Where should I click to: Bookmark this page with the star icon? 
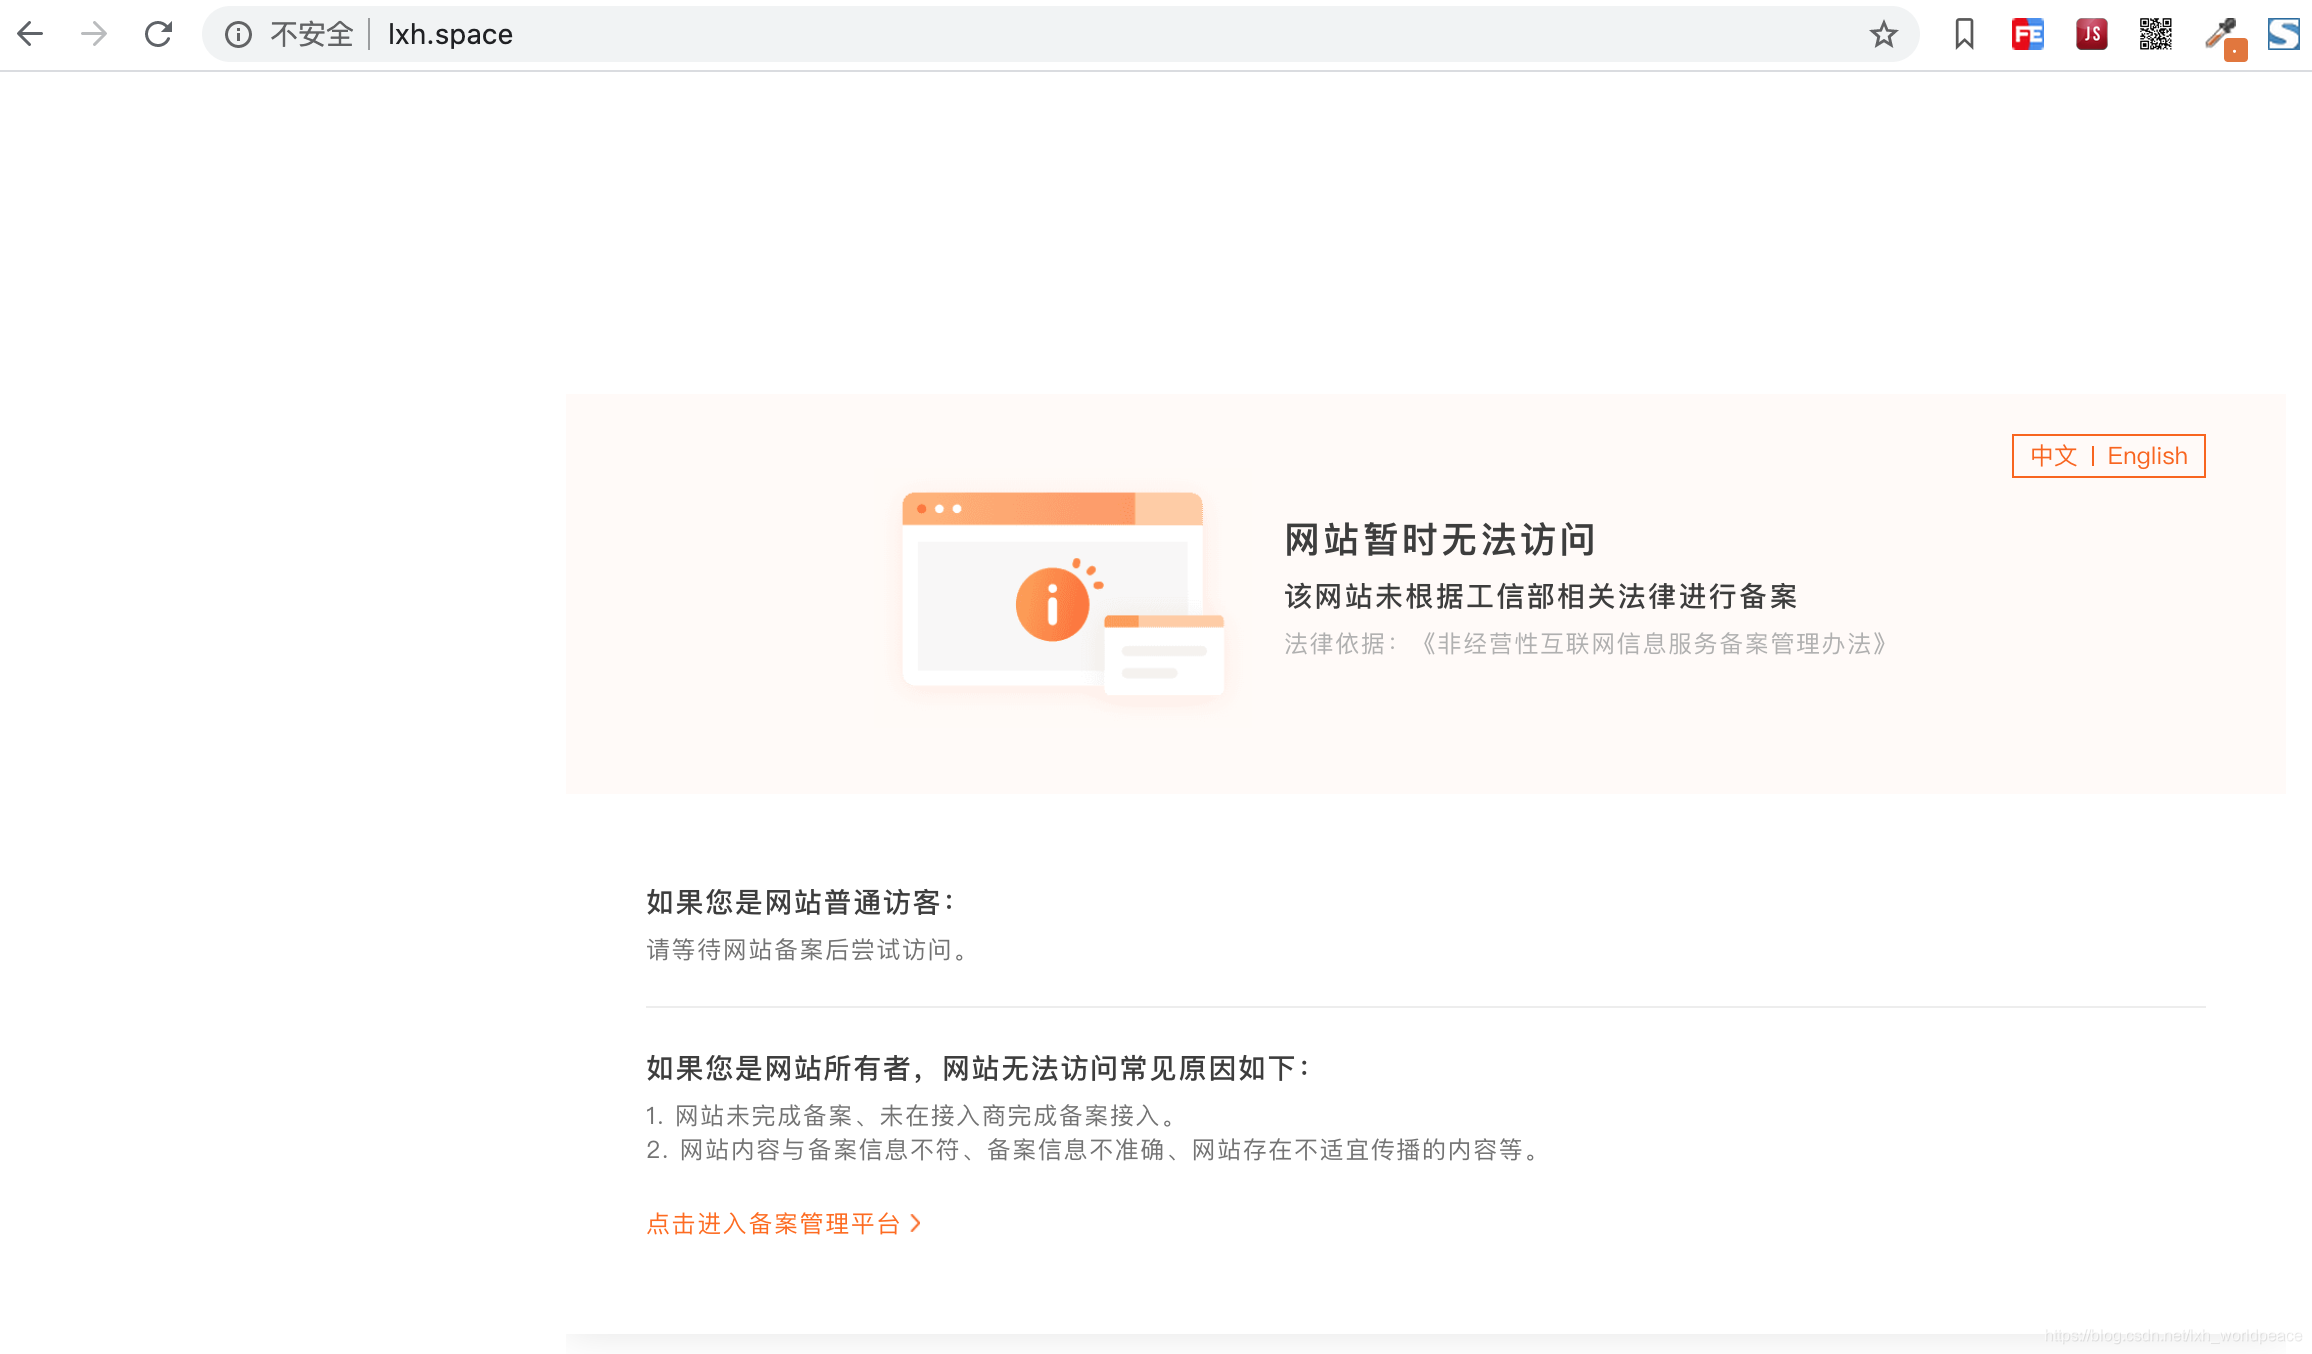click(x=1883, y=34)
